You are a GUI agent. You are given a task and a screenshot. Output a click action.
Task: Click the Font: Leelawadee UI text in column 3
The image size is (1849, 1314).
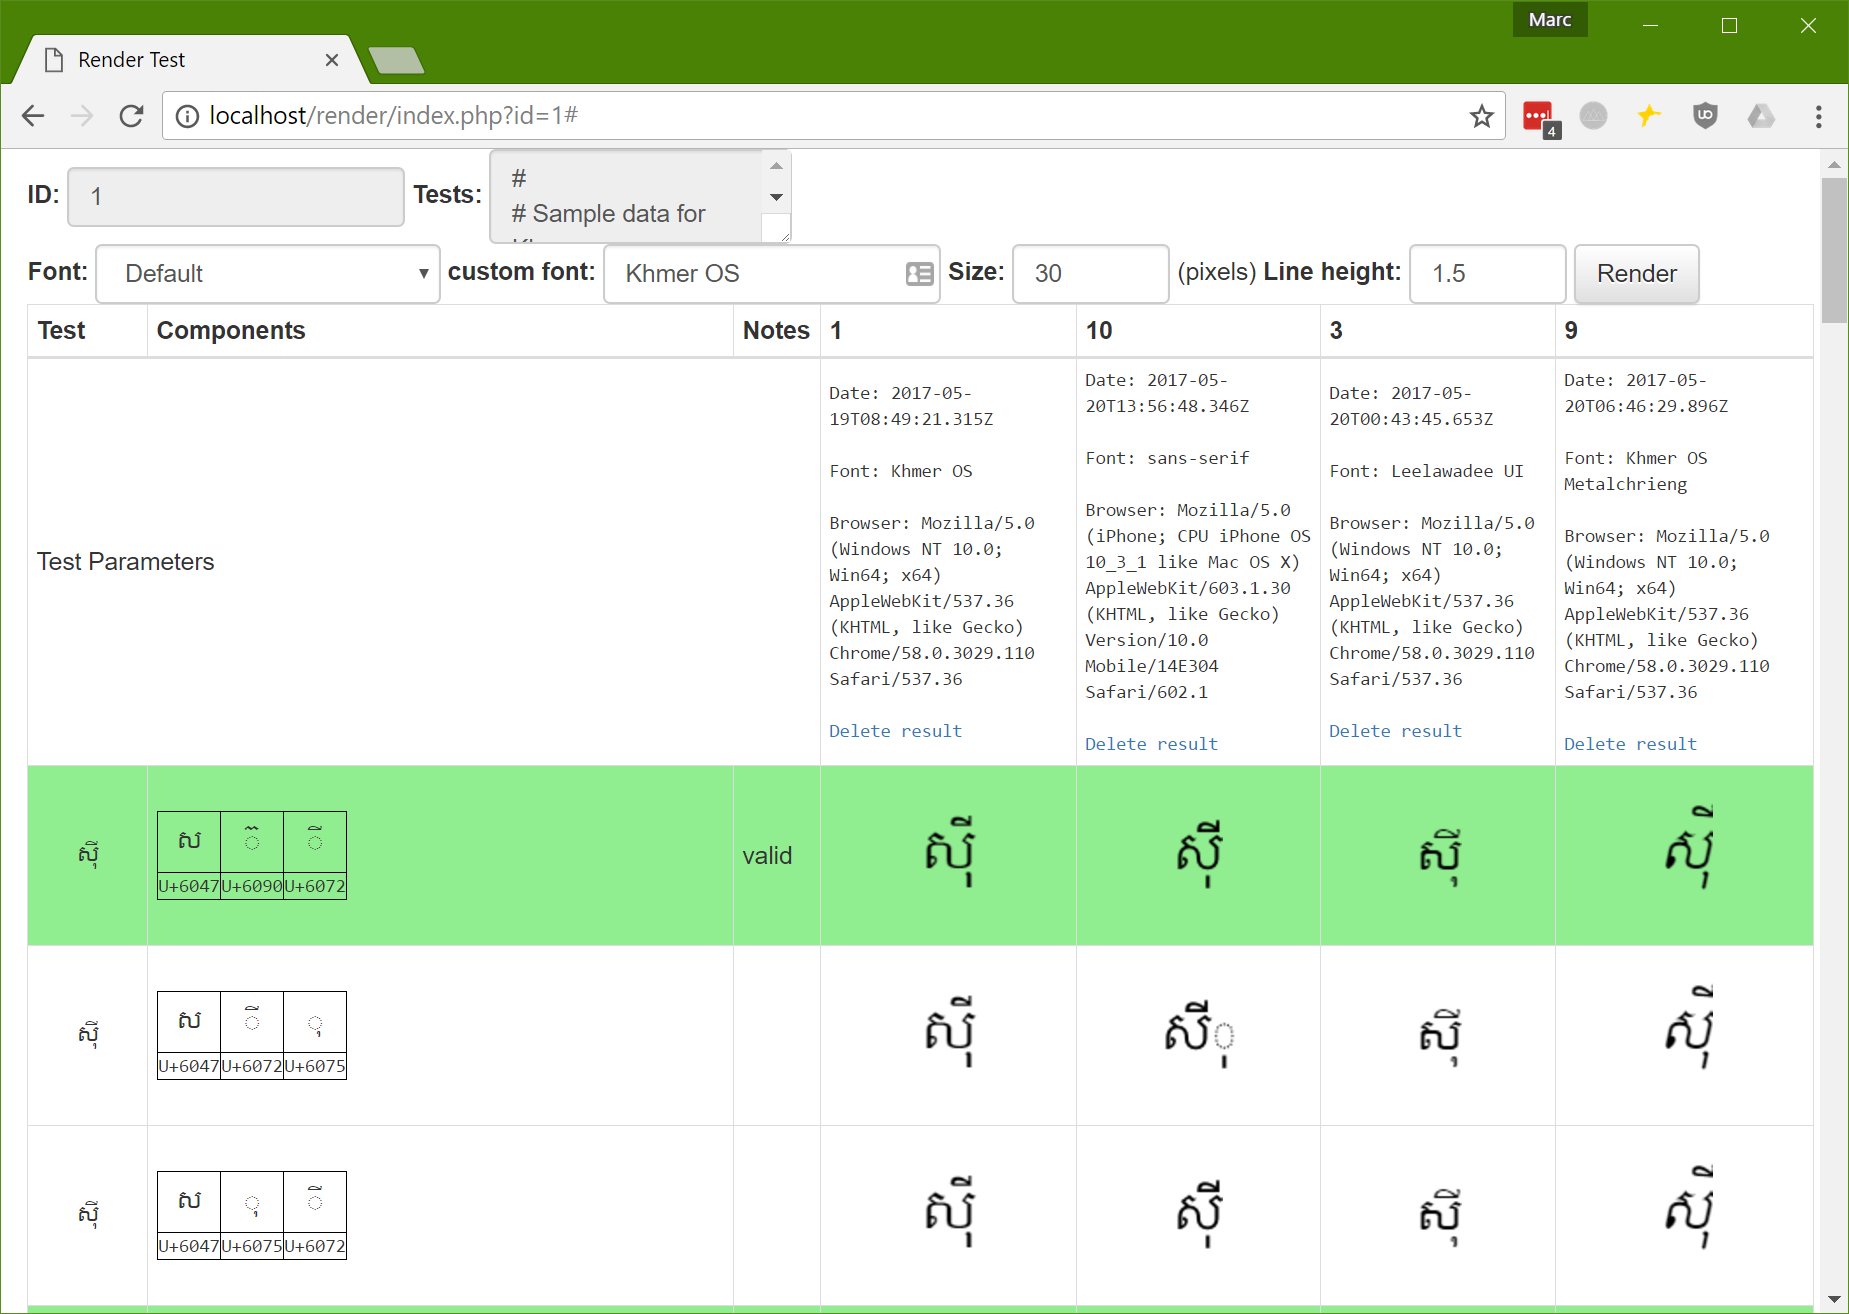coord(1426,471)
